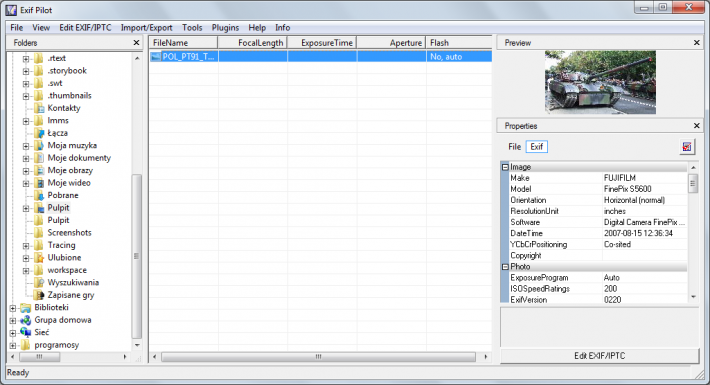Click the properties options icon beside Exif tab
Screen dimensions: 710x385
click(x=687, y=147)
